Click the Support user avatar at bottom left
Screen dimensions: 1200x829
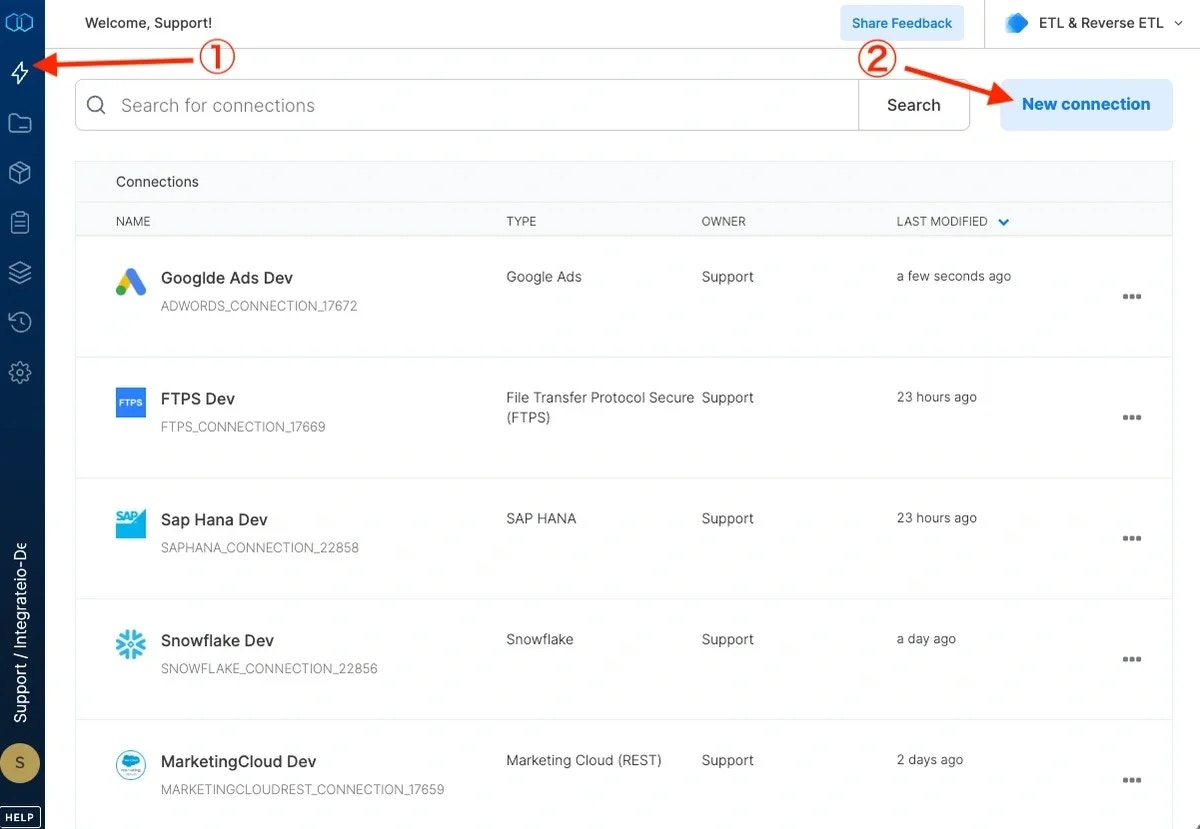(21, 762)
